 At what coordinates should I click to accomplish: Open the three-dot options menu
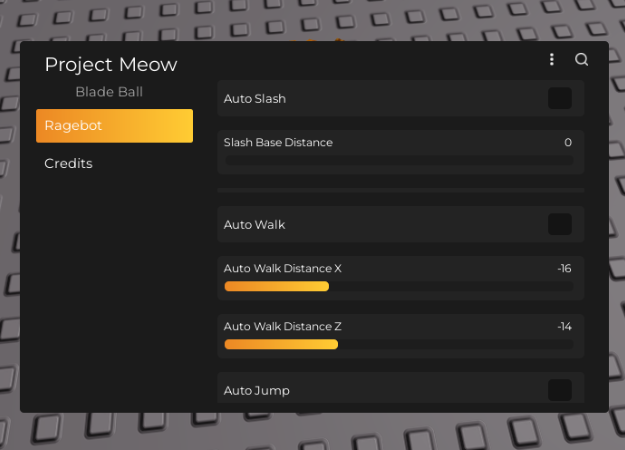pyautogui.click(x=552, y=60)
